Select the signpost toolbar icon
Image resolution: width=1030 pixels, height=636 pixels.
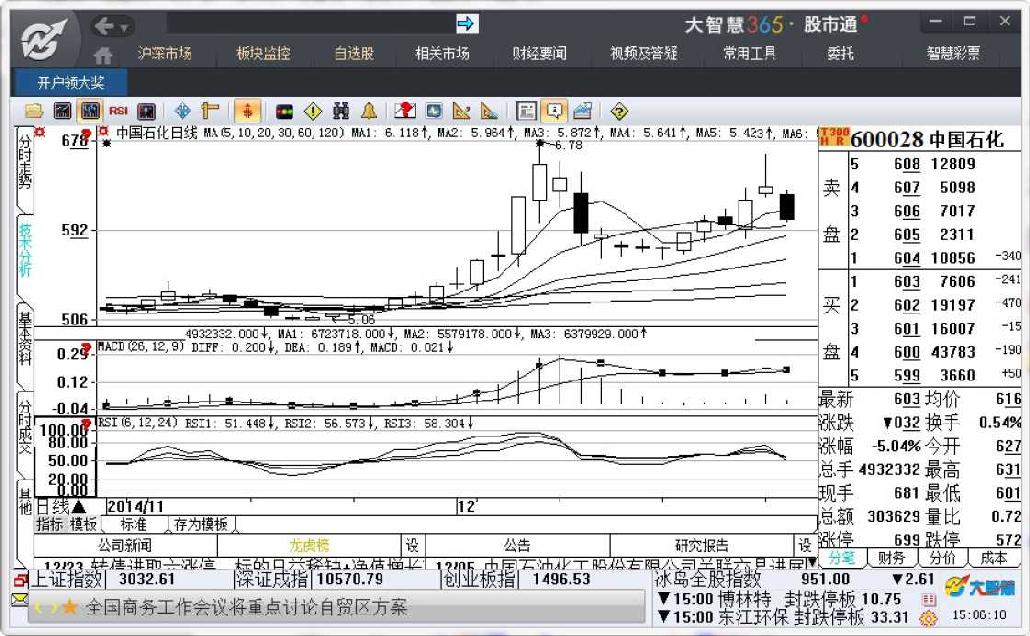[x=210, y=111]
